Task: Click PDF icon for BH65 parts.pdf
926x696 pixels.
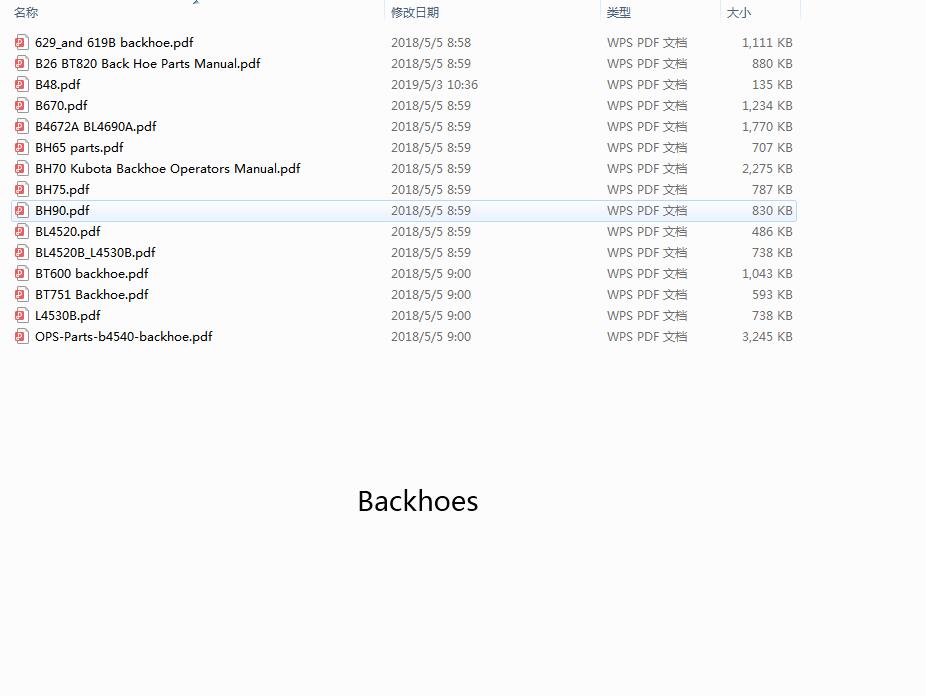Action: (x=22, y=148)
